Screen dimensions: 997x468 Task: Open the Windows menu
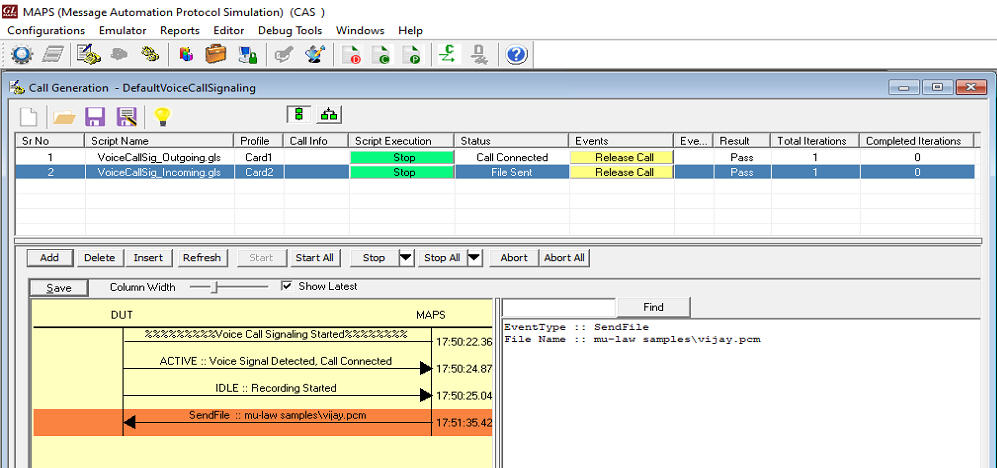360,31
